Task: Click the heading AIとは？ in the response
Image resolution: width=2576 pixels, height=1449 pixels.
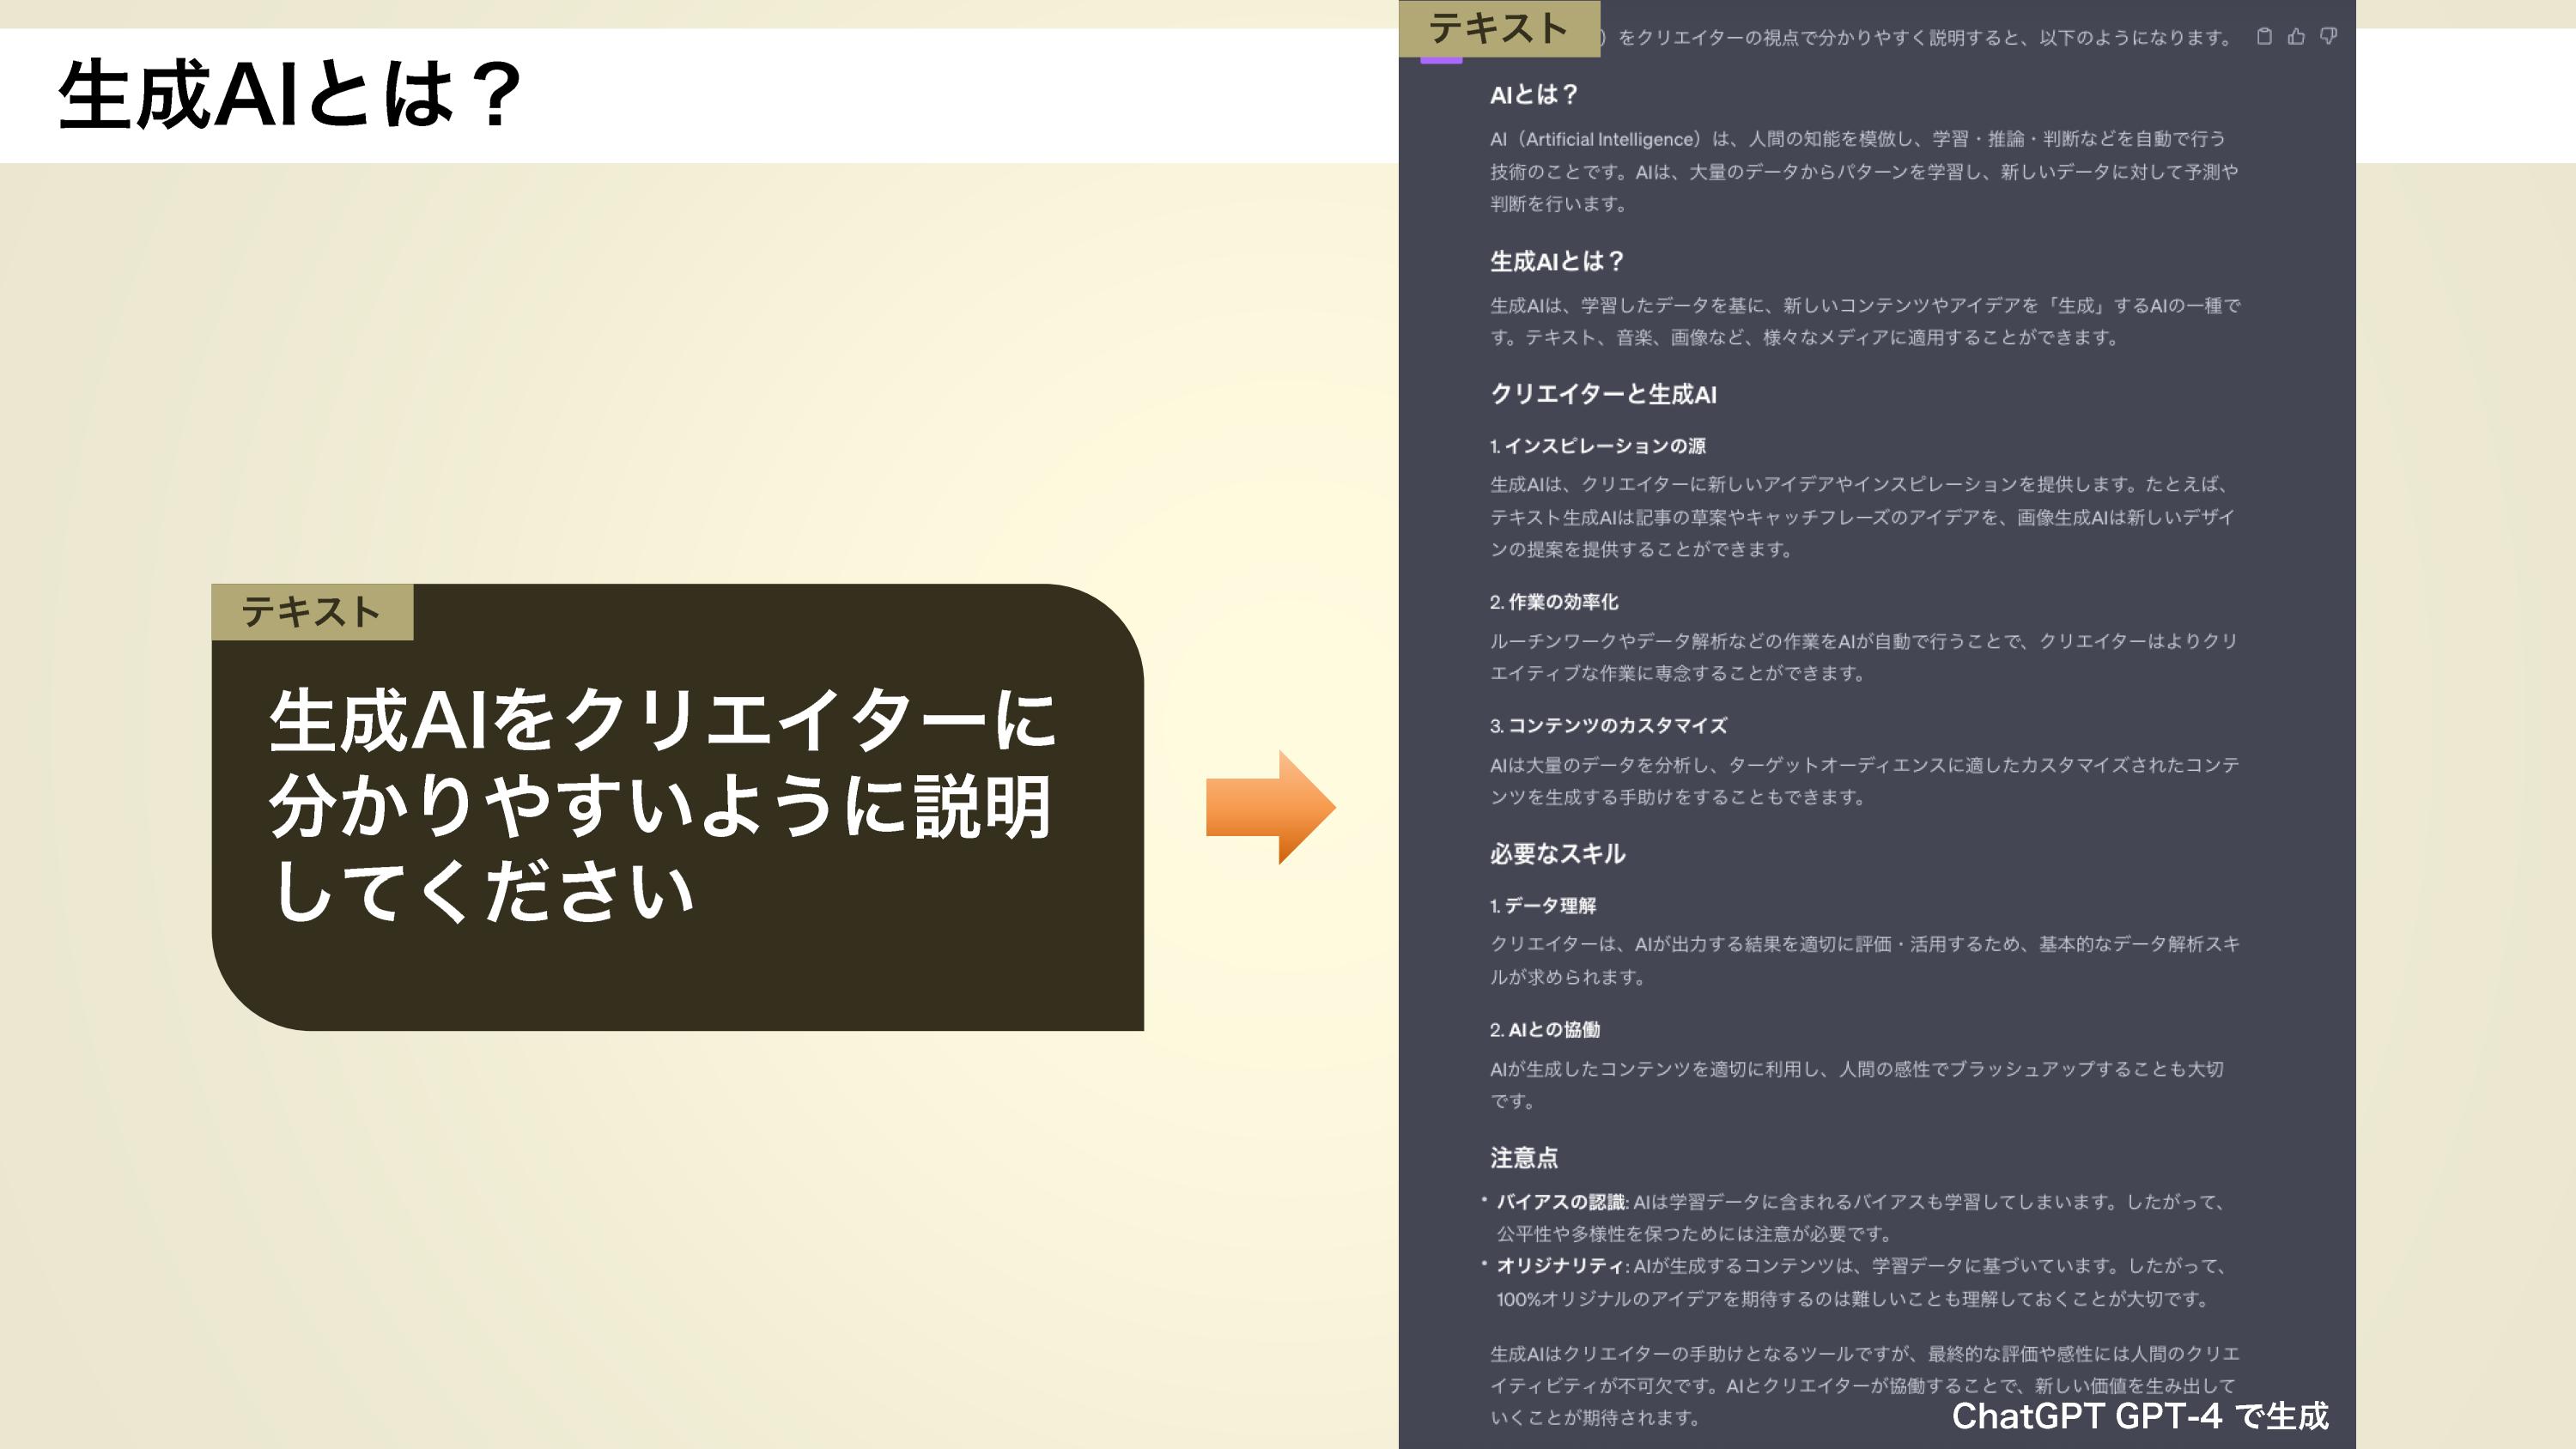Action: [x=1533, y=95]
